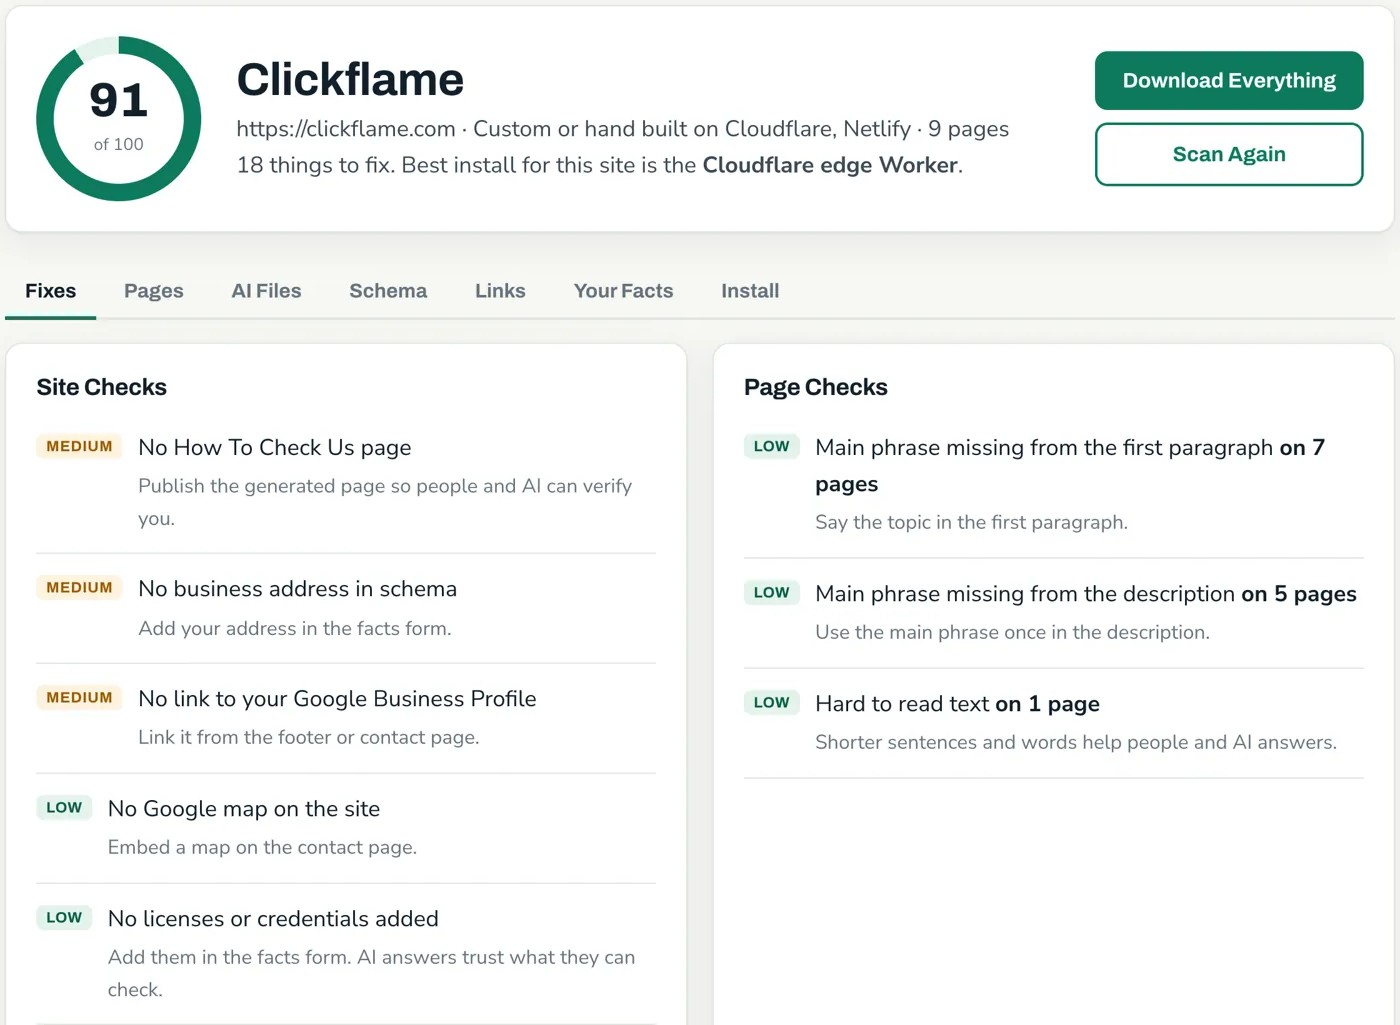Viewport: 1400px width, 1025px height.
Task: Open the AI Files tab
Action: (266, 291)
